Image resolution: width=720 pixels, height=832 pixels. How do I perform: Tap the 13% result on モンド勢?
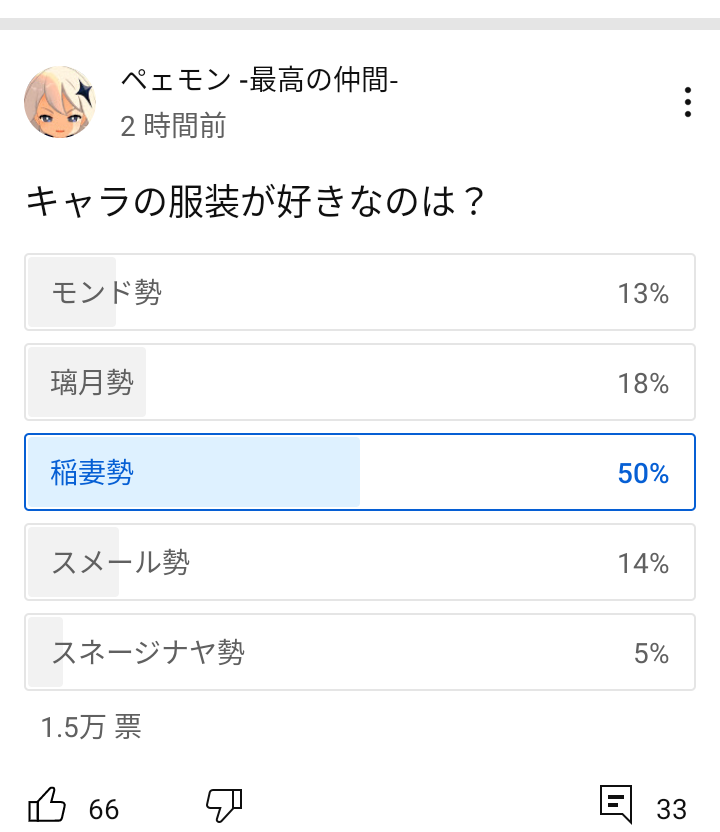[643, 293]
